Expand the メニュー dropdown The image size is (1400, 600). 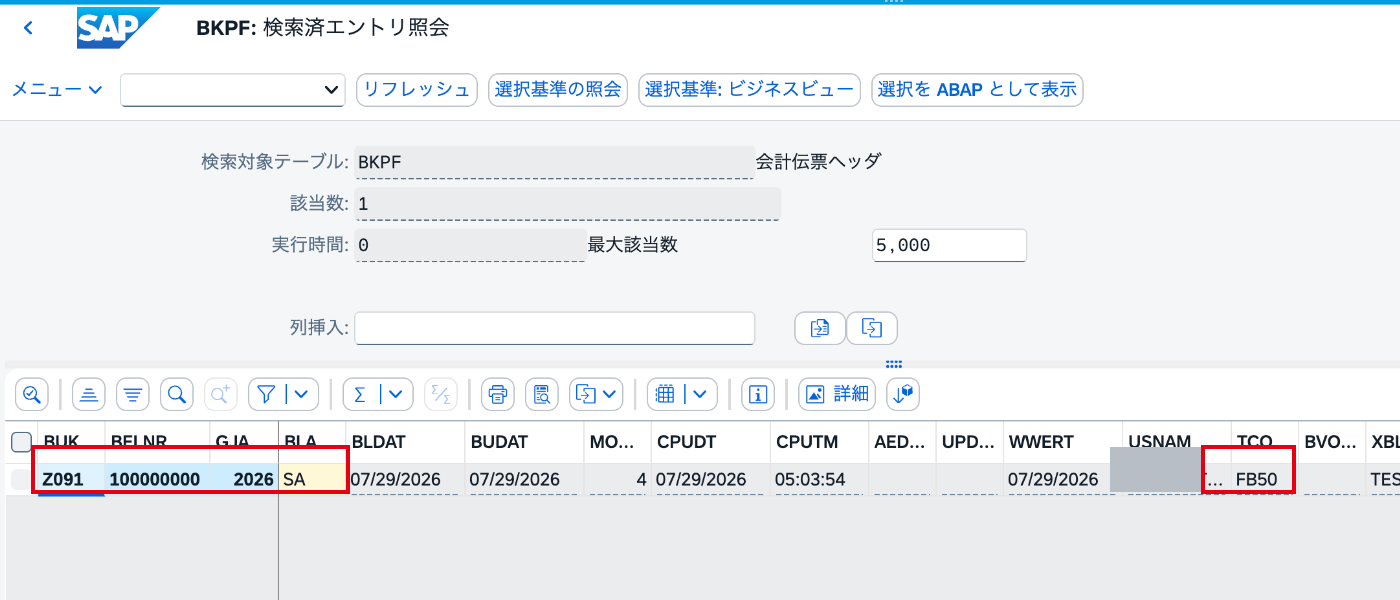[x=57, y=89]
